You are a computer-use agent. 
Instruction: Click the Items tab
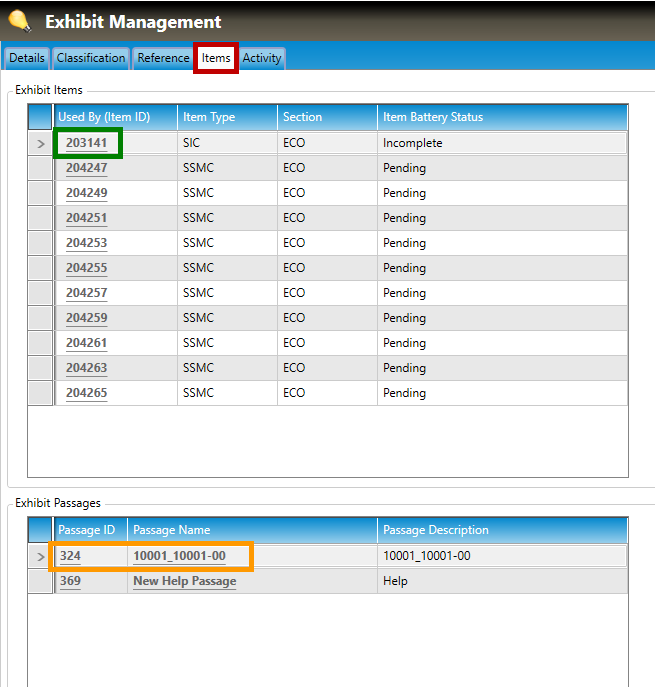[216, 58]
